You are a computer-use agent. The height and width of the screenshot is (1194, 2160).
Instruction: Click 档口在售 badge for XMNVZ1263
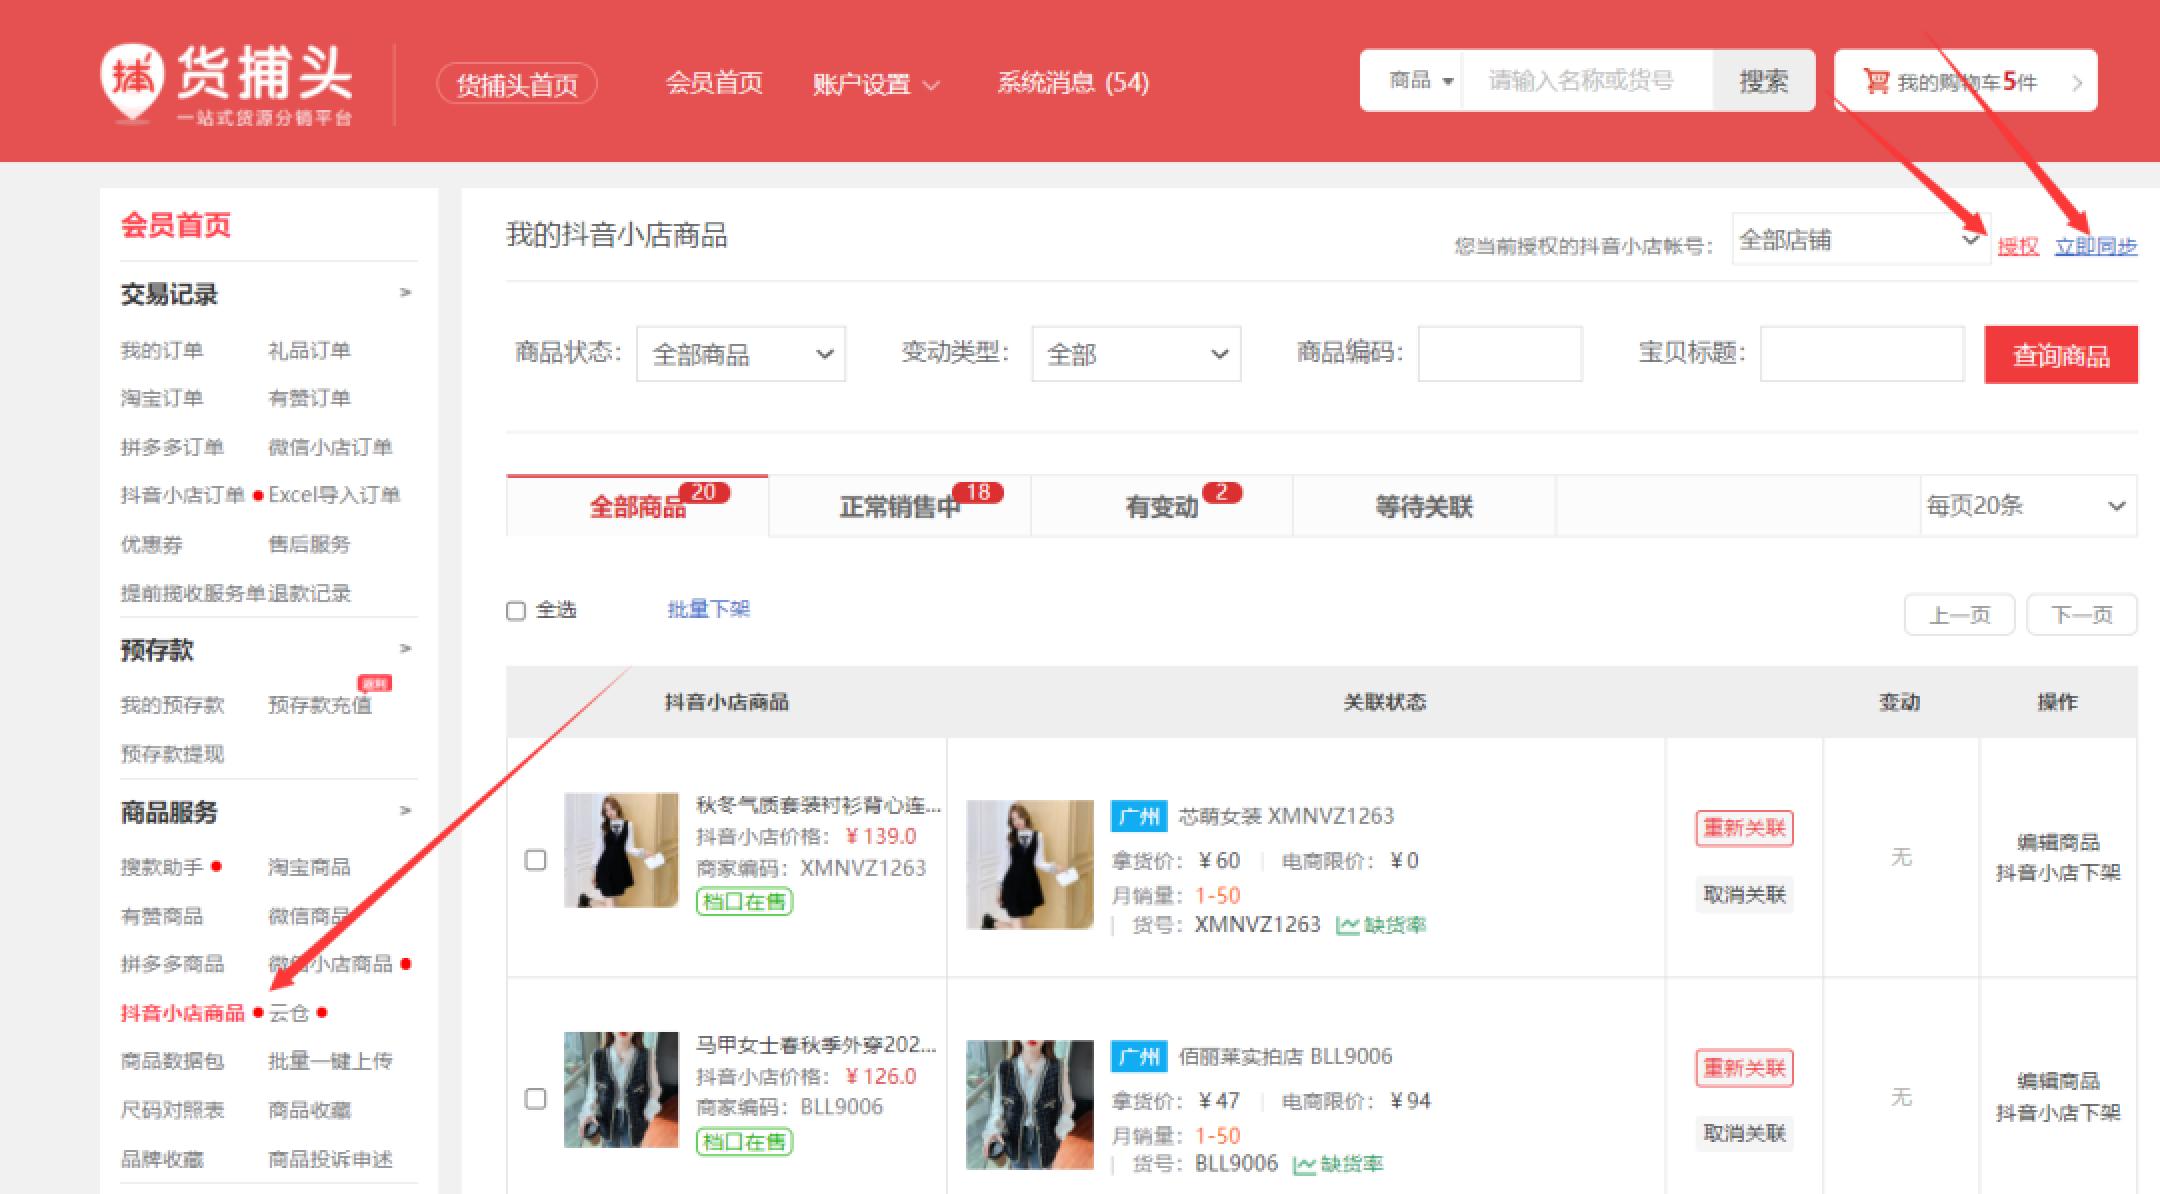pyautogui.click(x=744, y=902)
